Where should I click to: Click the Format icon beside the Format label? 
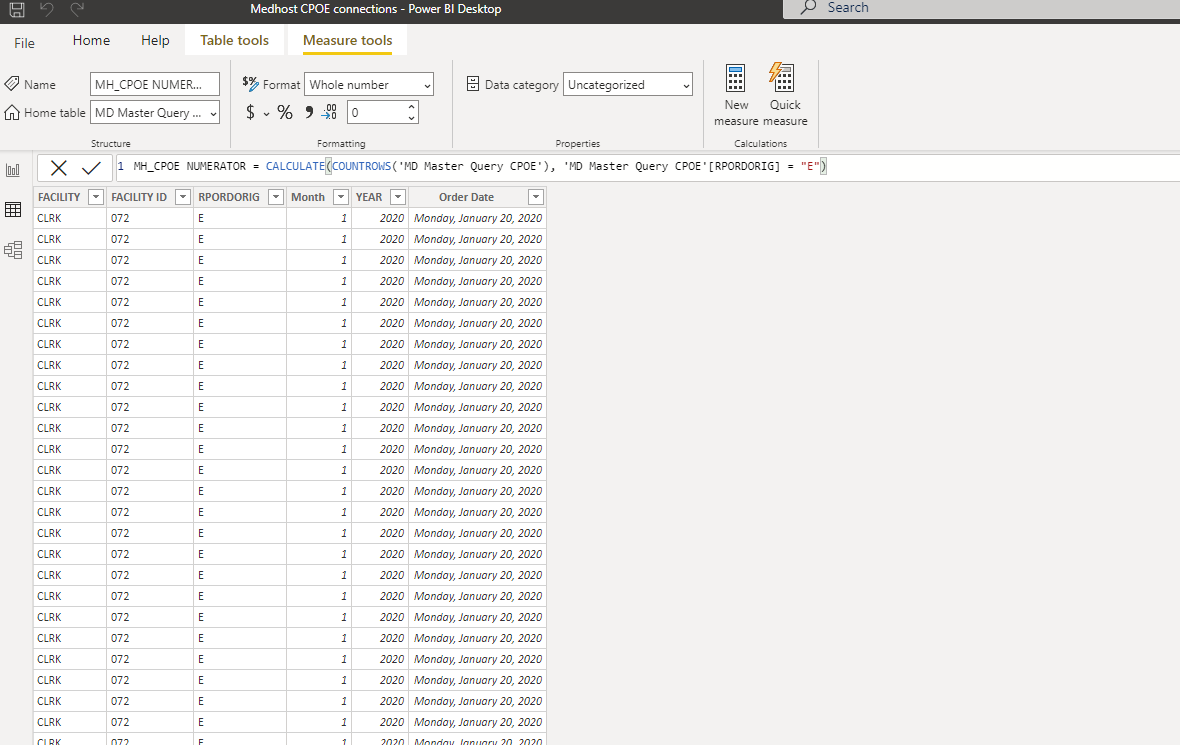click(251, 83)
